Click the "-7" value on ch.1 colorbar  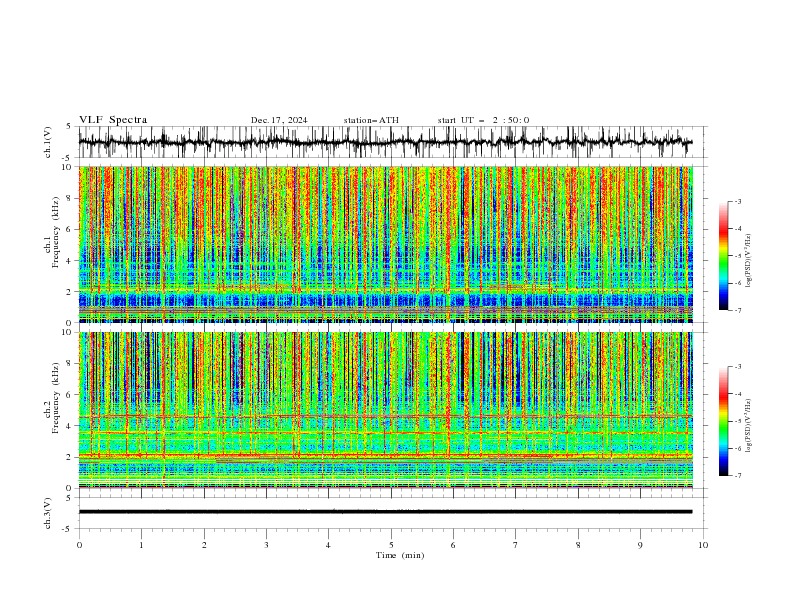738,310
